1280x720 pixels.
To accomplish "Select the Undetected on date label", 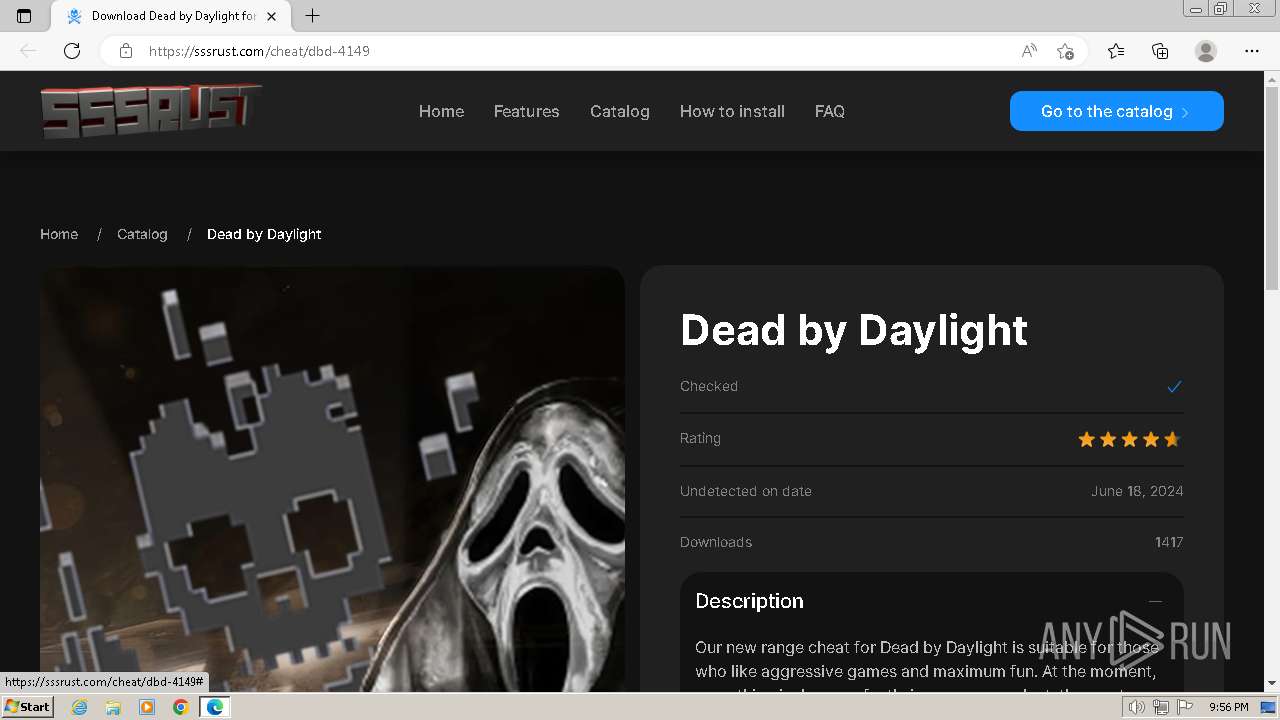I will tap(746, 491).
